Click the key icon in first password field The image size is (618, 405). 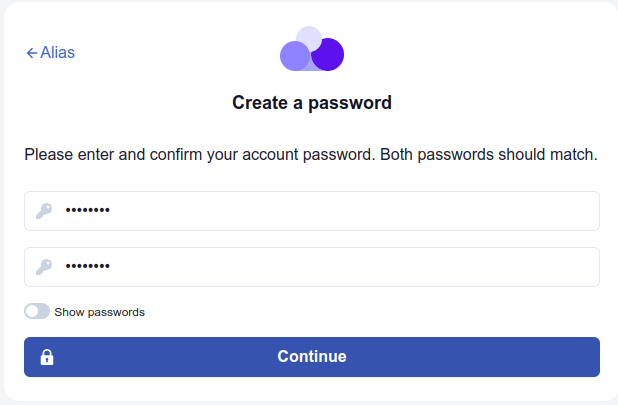pos(44,211)
